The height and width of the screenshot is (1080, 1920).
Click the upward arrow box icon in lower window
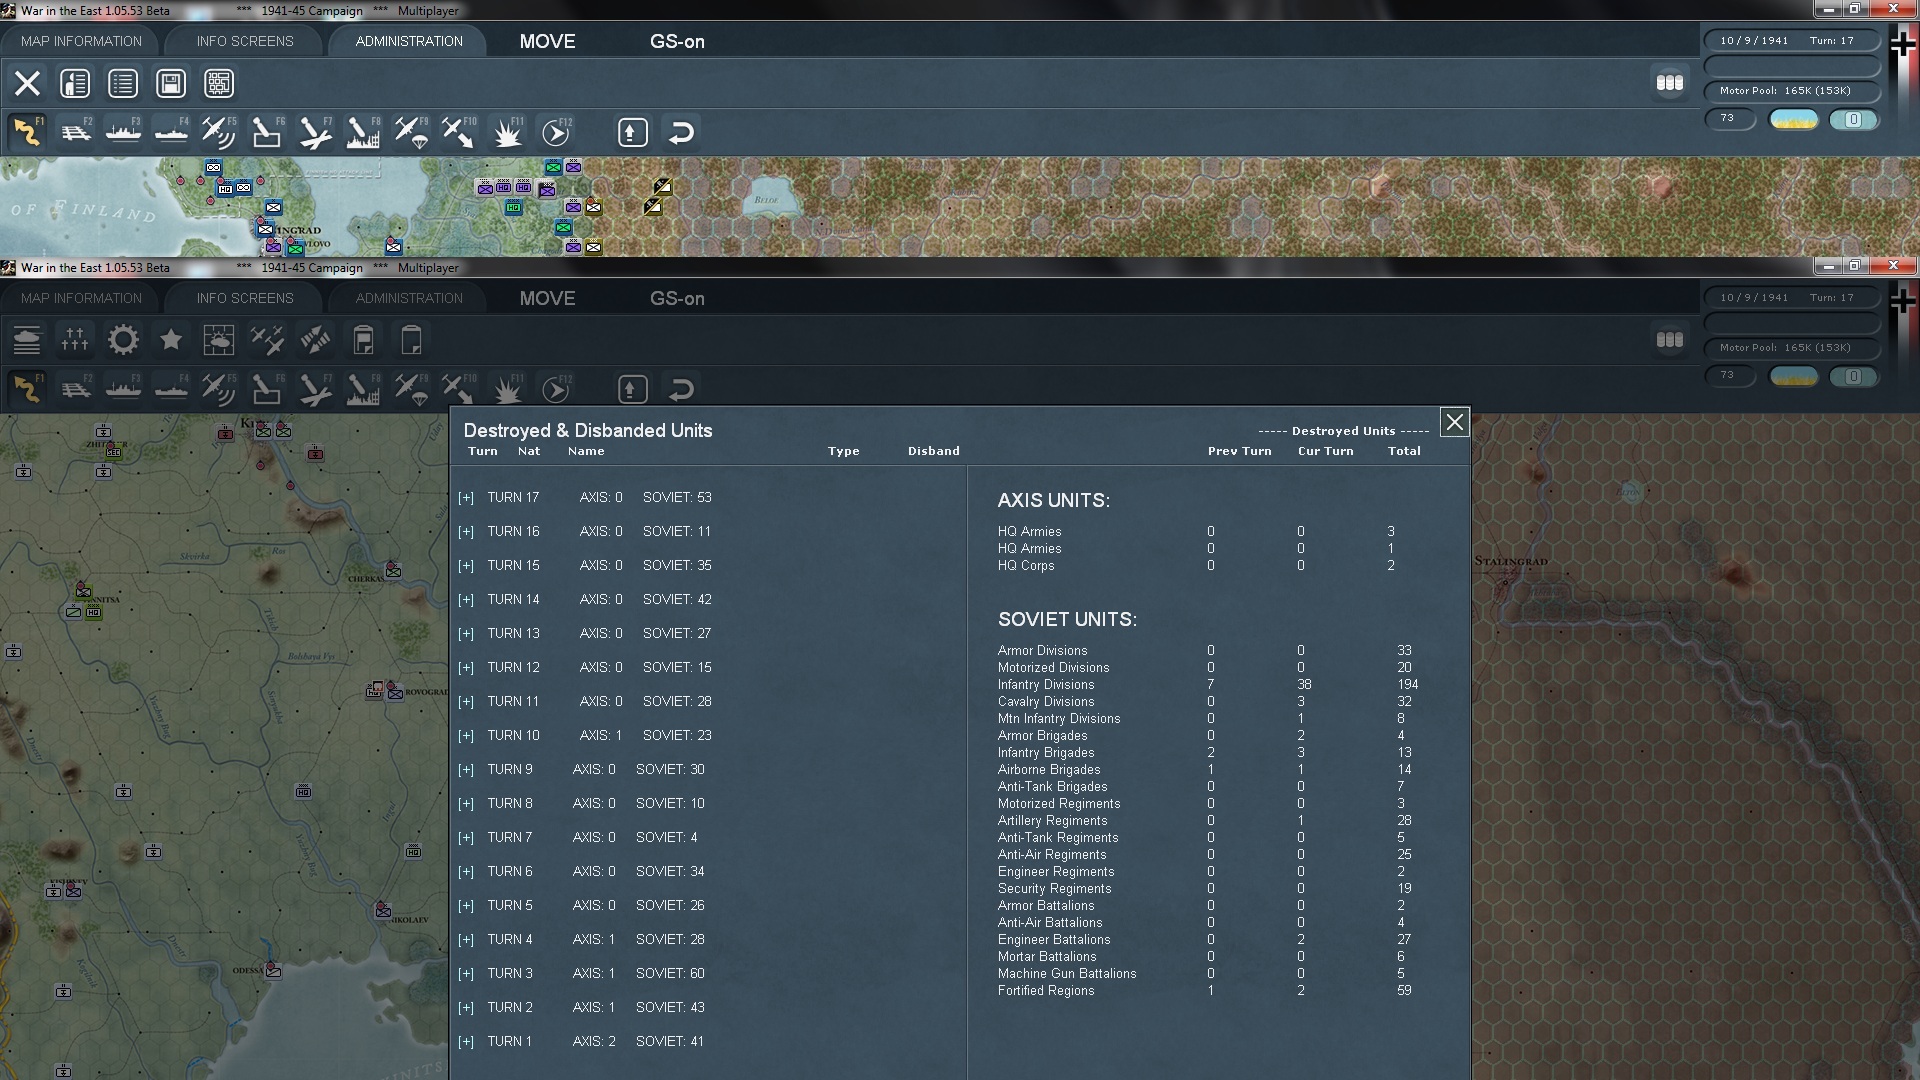(x=632, y=389)
